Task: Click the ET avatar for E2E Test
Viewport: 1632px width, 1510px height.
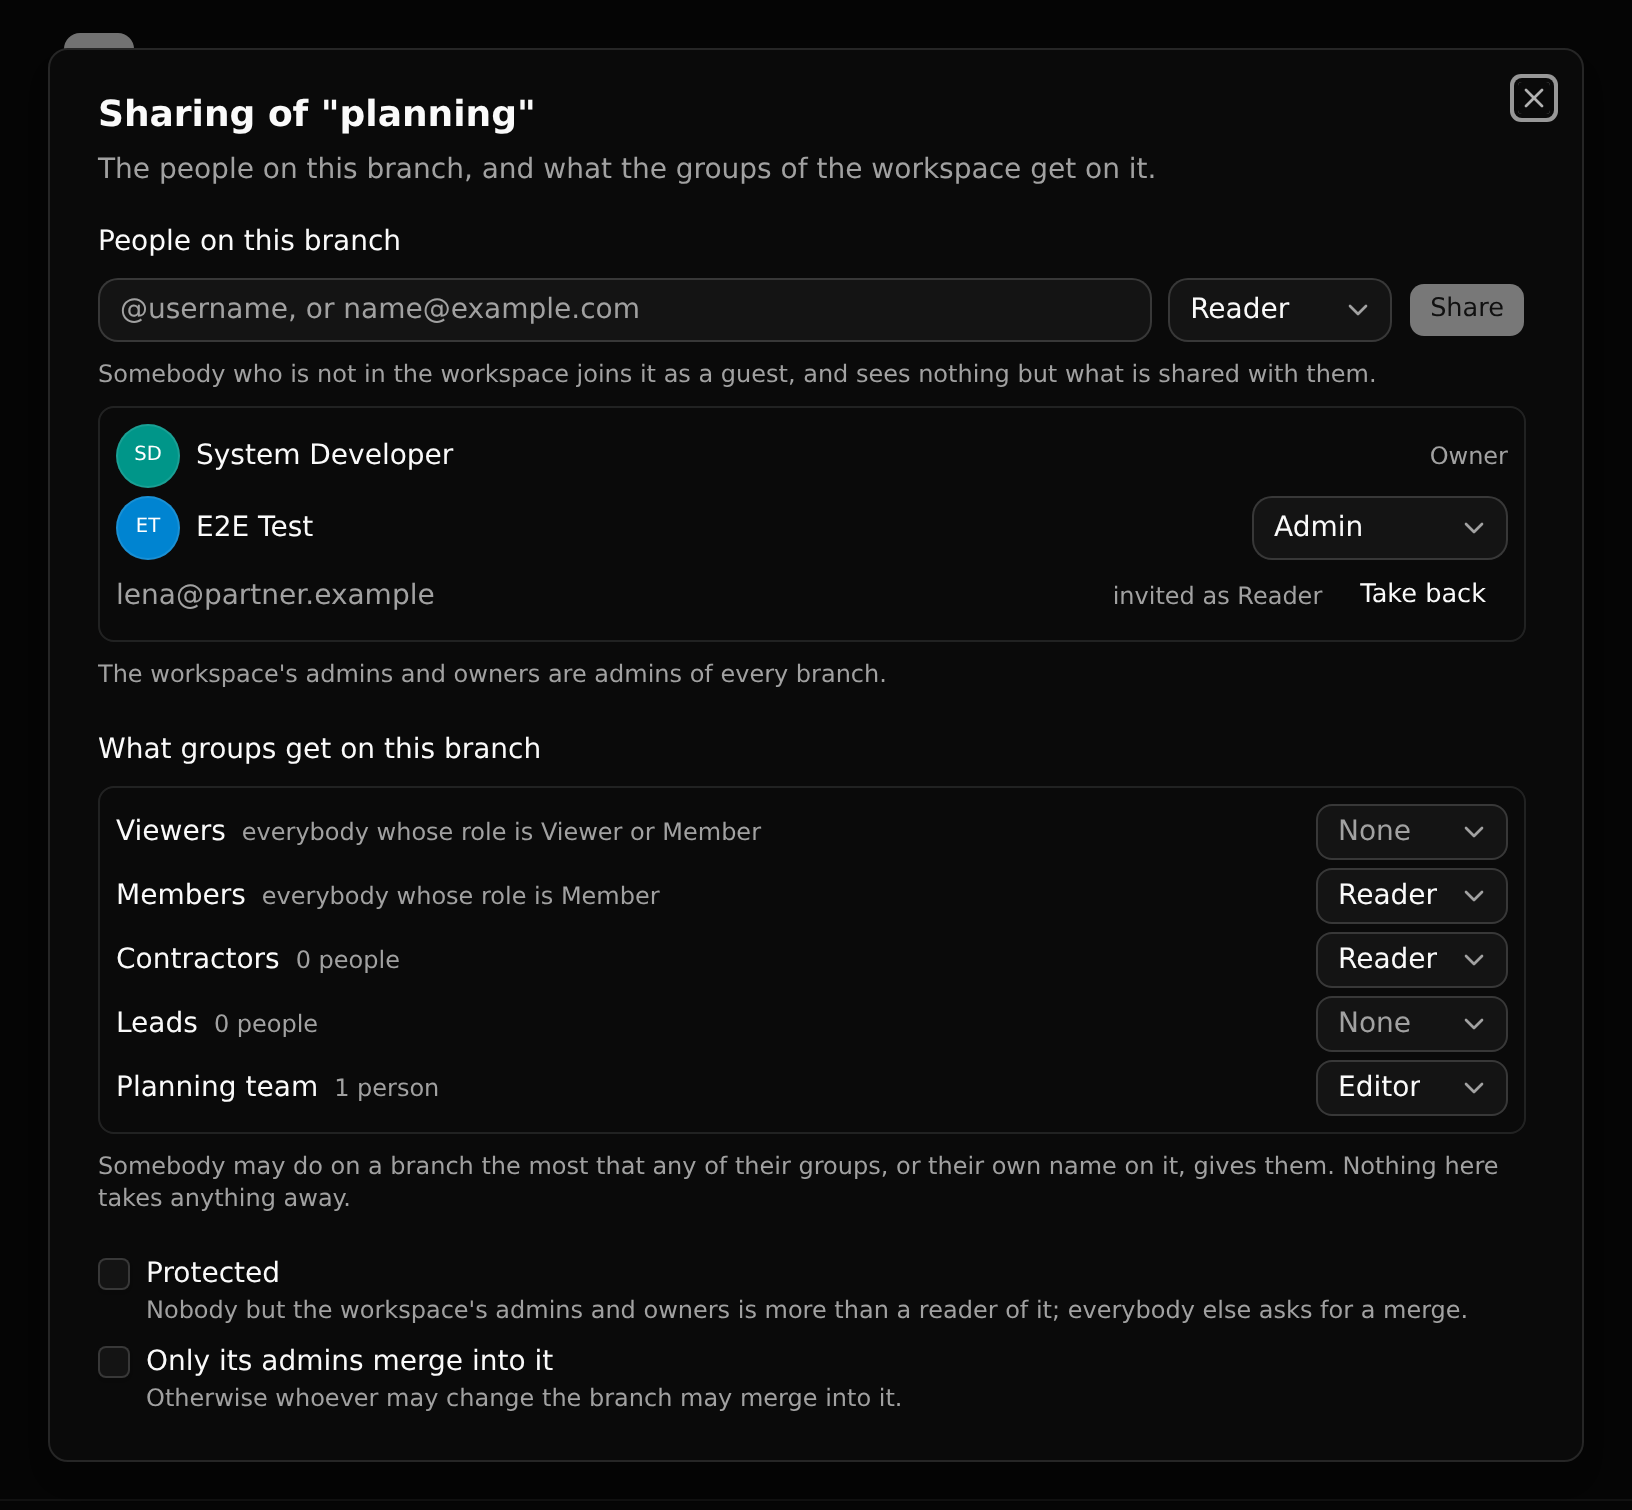Action: [148, 527]
